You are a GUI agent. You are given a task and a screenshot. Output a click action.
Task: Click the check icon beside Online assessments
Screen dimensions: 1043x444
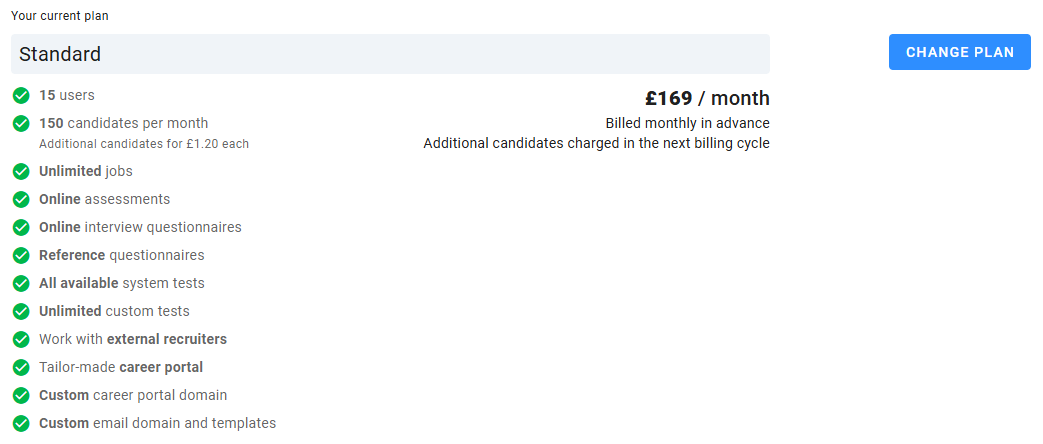(20, 200)
